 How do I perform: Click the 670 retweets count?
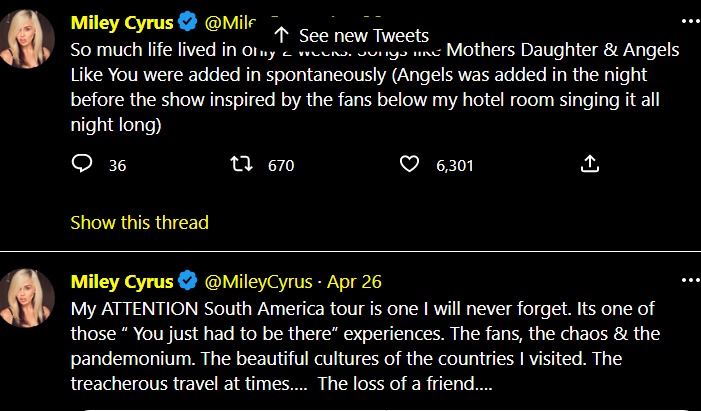(281, 165)
